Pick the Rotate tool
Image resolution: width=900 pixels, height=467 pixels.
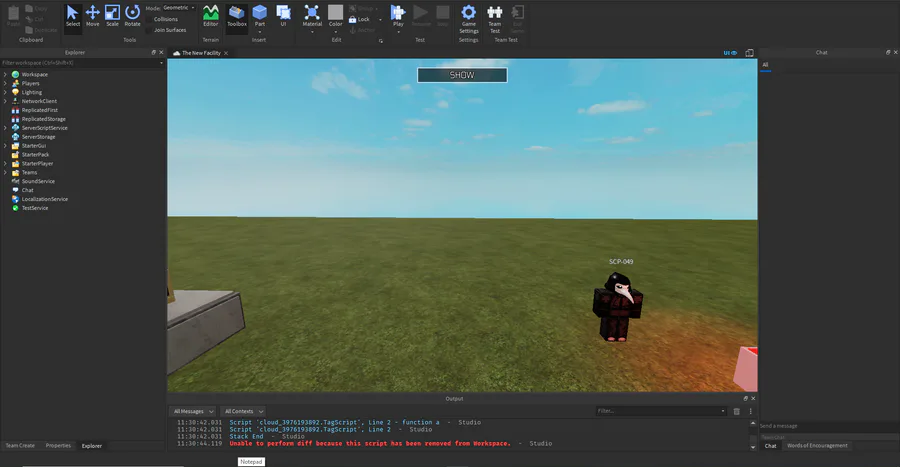[x=133, y=16]
